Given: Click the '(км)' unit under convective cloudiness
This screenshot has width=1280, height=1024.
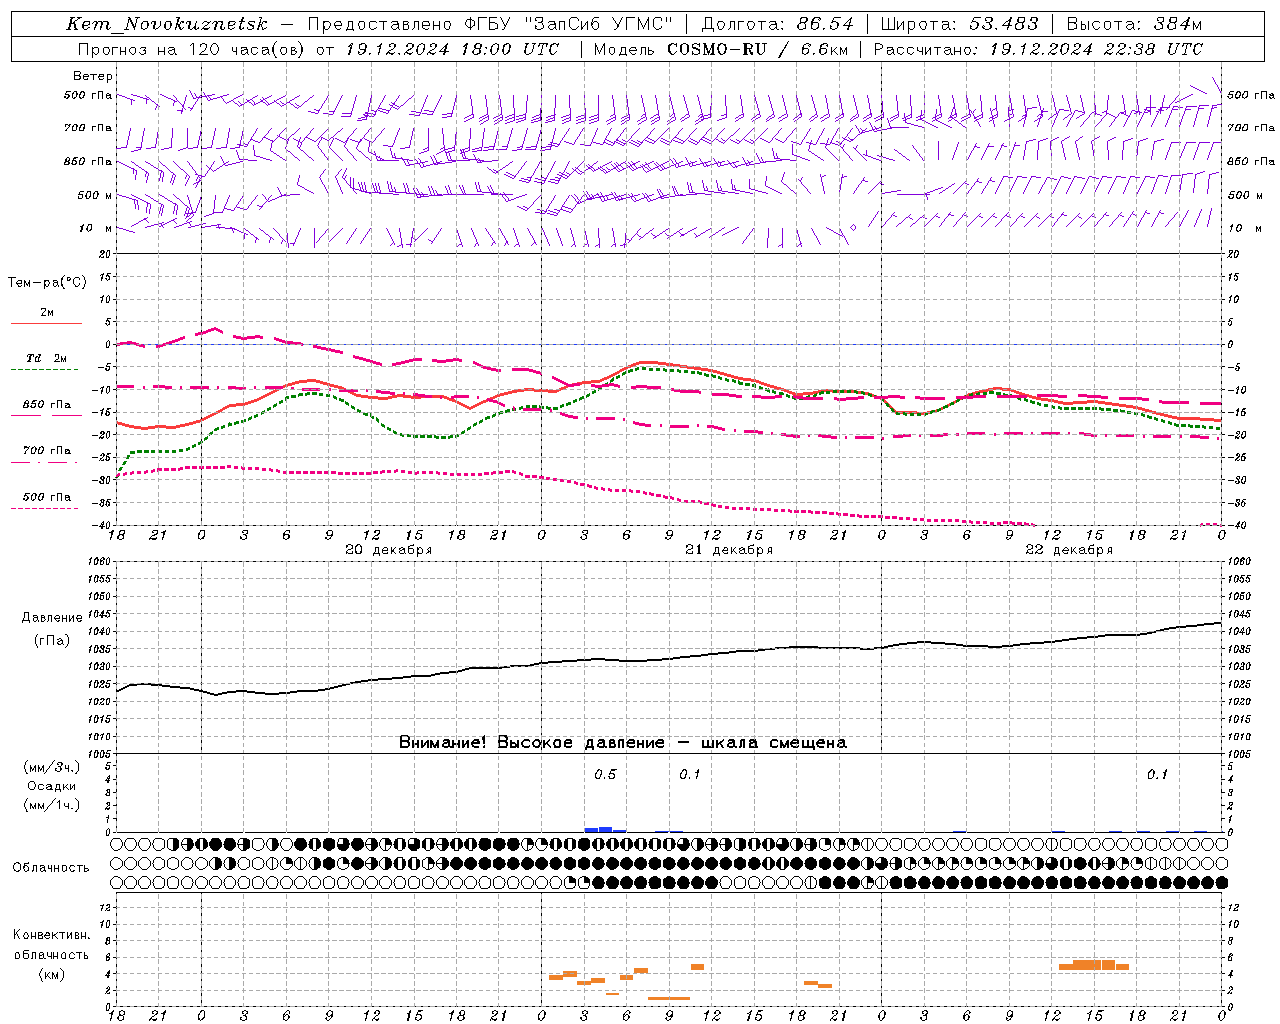Looking at the screenshot, I should (x=52, y=974).
